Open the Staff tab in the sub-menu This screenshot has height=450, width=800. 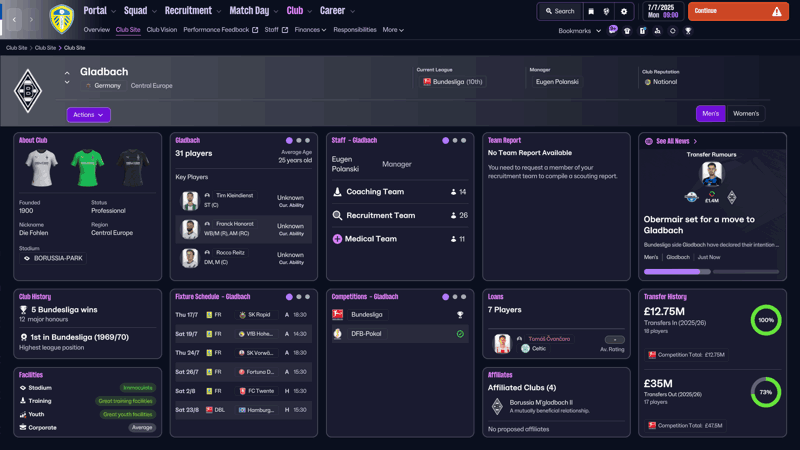(x=276, y=30)
